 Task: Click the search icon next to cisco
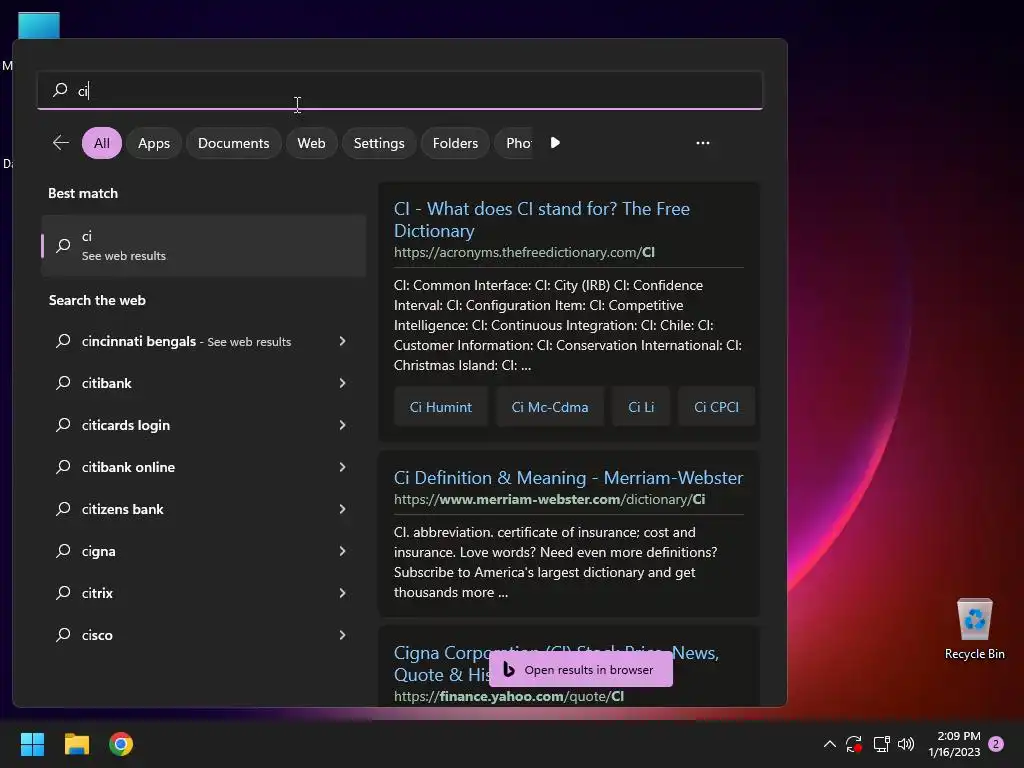tap(63, 635)
